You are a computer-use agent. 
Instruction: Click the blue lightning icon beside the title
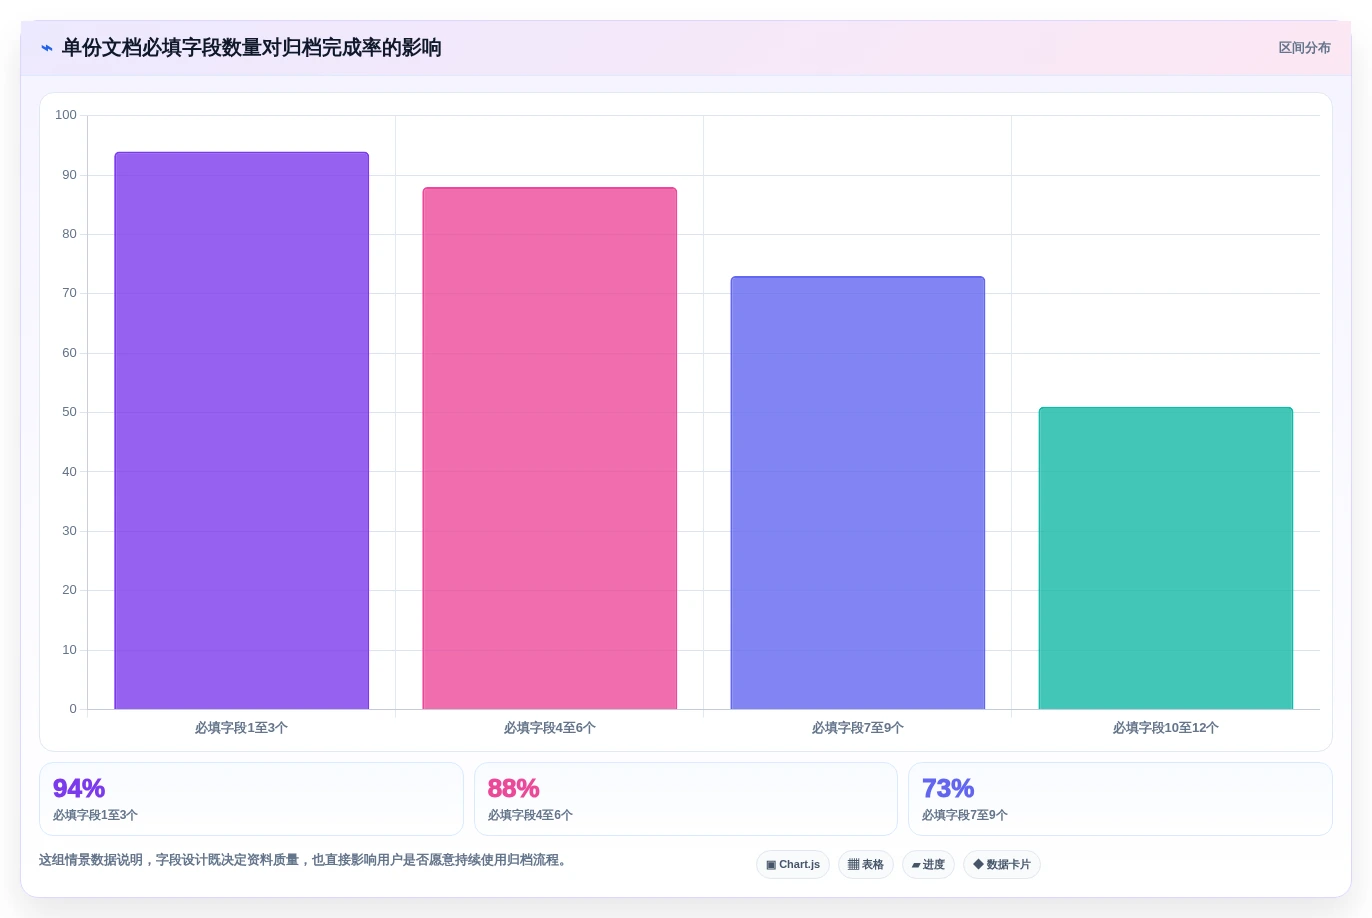pyautogui.click(x=47, y=48)
